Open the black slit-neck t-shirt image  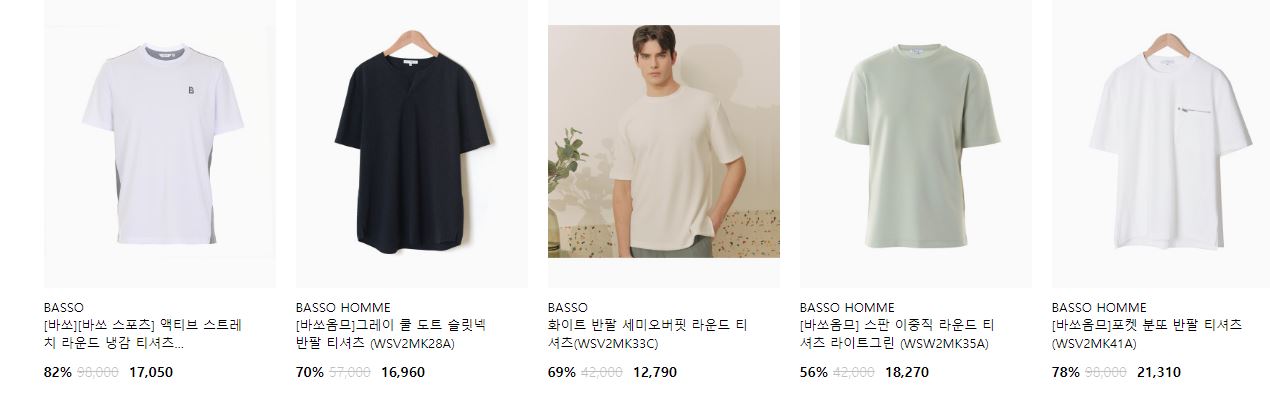(412, 144)
